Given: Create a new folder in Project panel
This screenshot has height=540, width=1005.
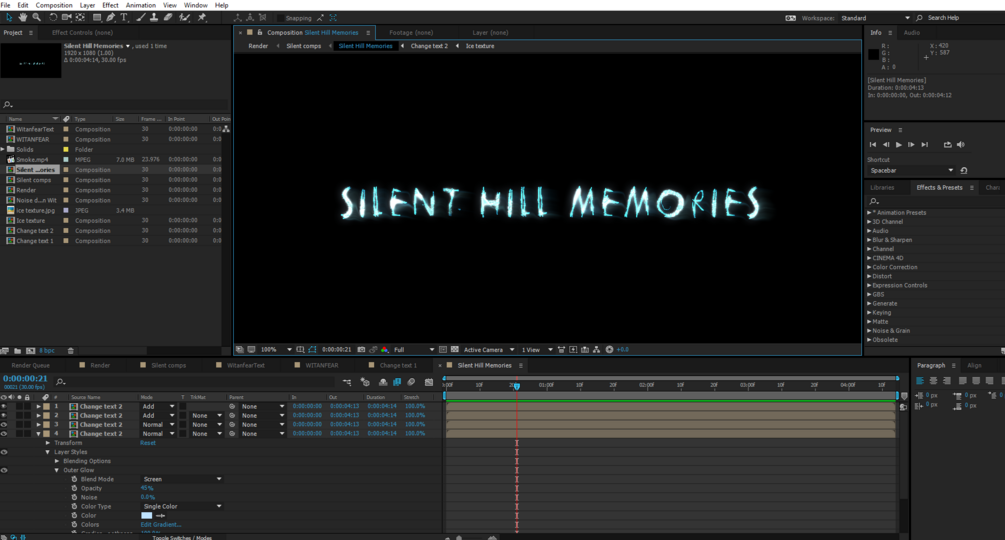Looking at the screenshot, I should [x=17, y=351].
